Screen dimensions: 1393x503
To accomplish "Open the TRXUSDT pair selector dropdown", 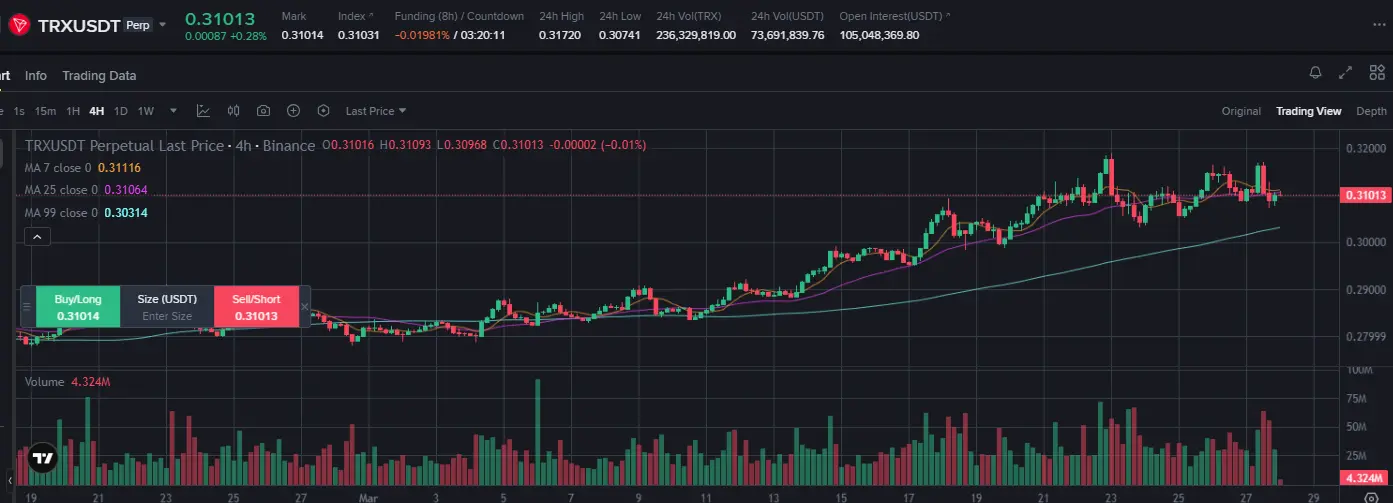I will tap(163, 25).
